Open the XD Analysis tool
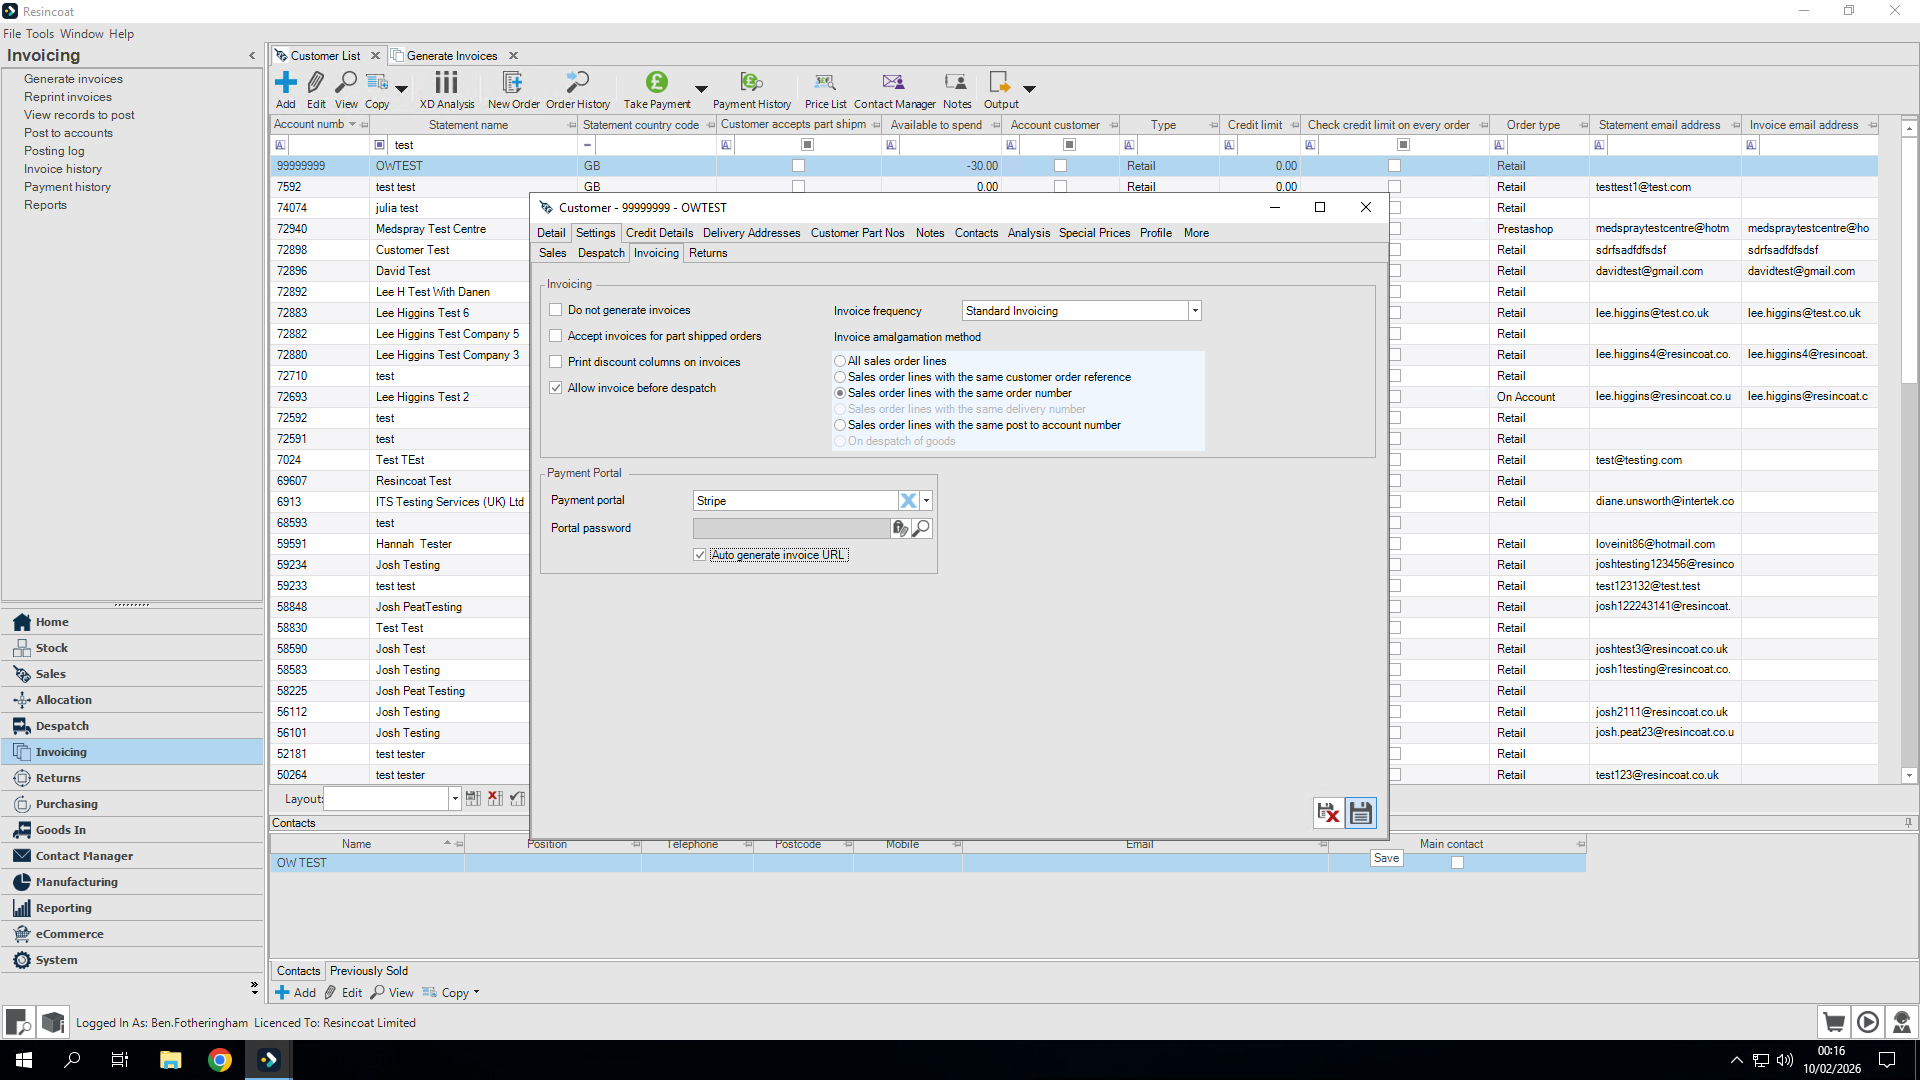 tap(446, 89)
